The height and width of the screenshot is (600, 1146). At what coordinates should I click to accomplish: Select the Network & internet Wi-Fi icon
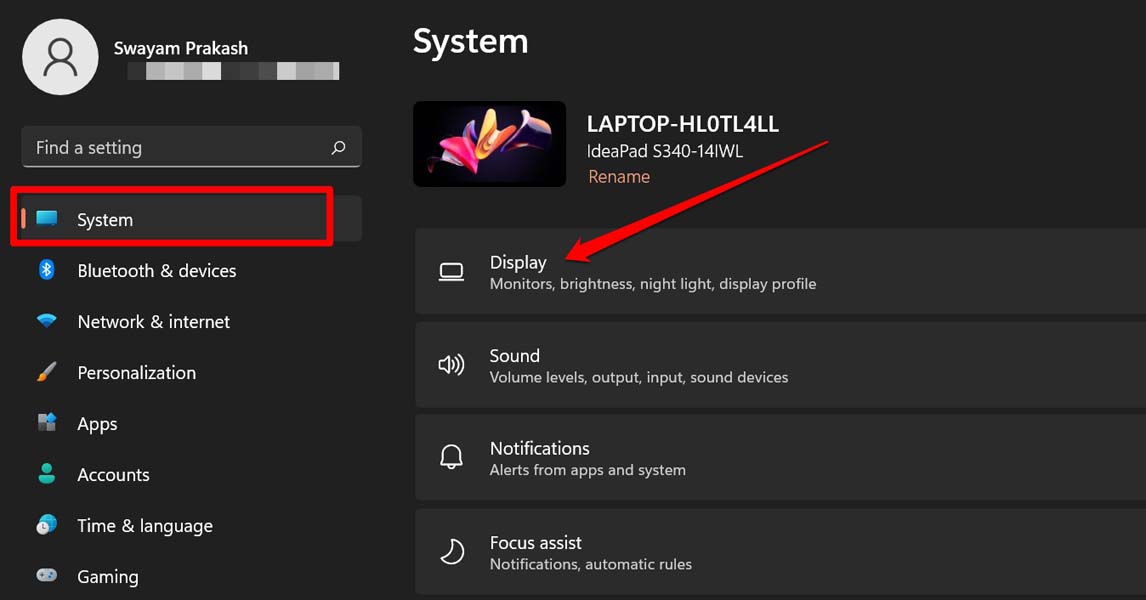[x=47, y=321]
